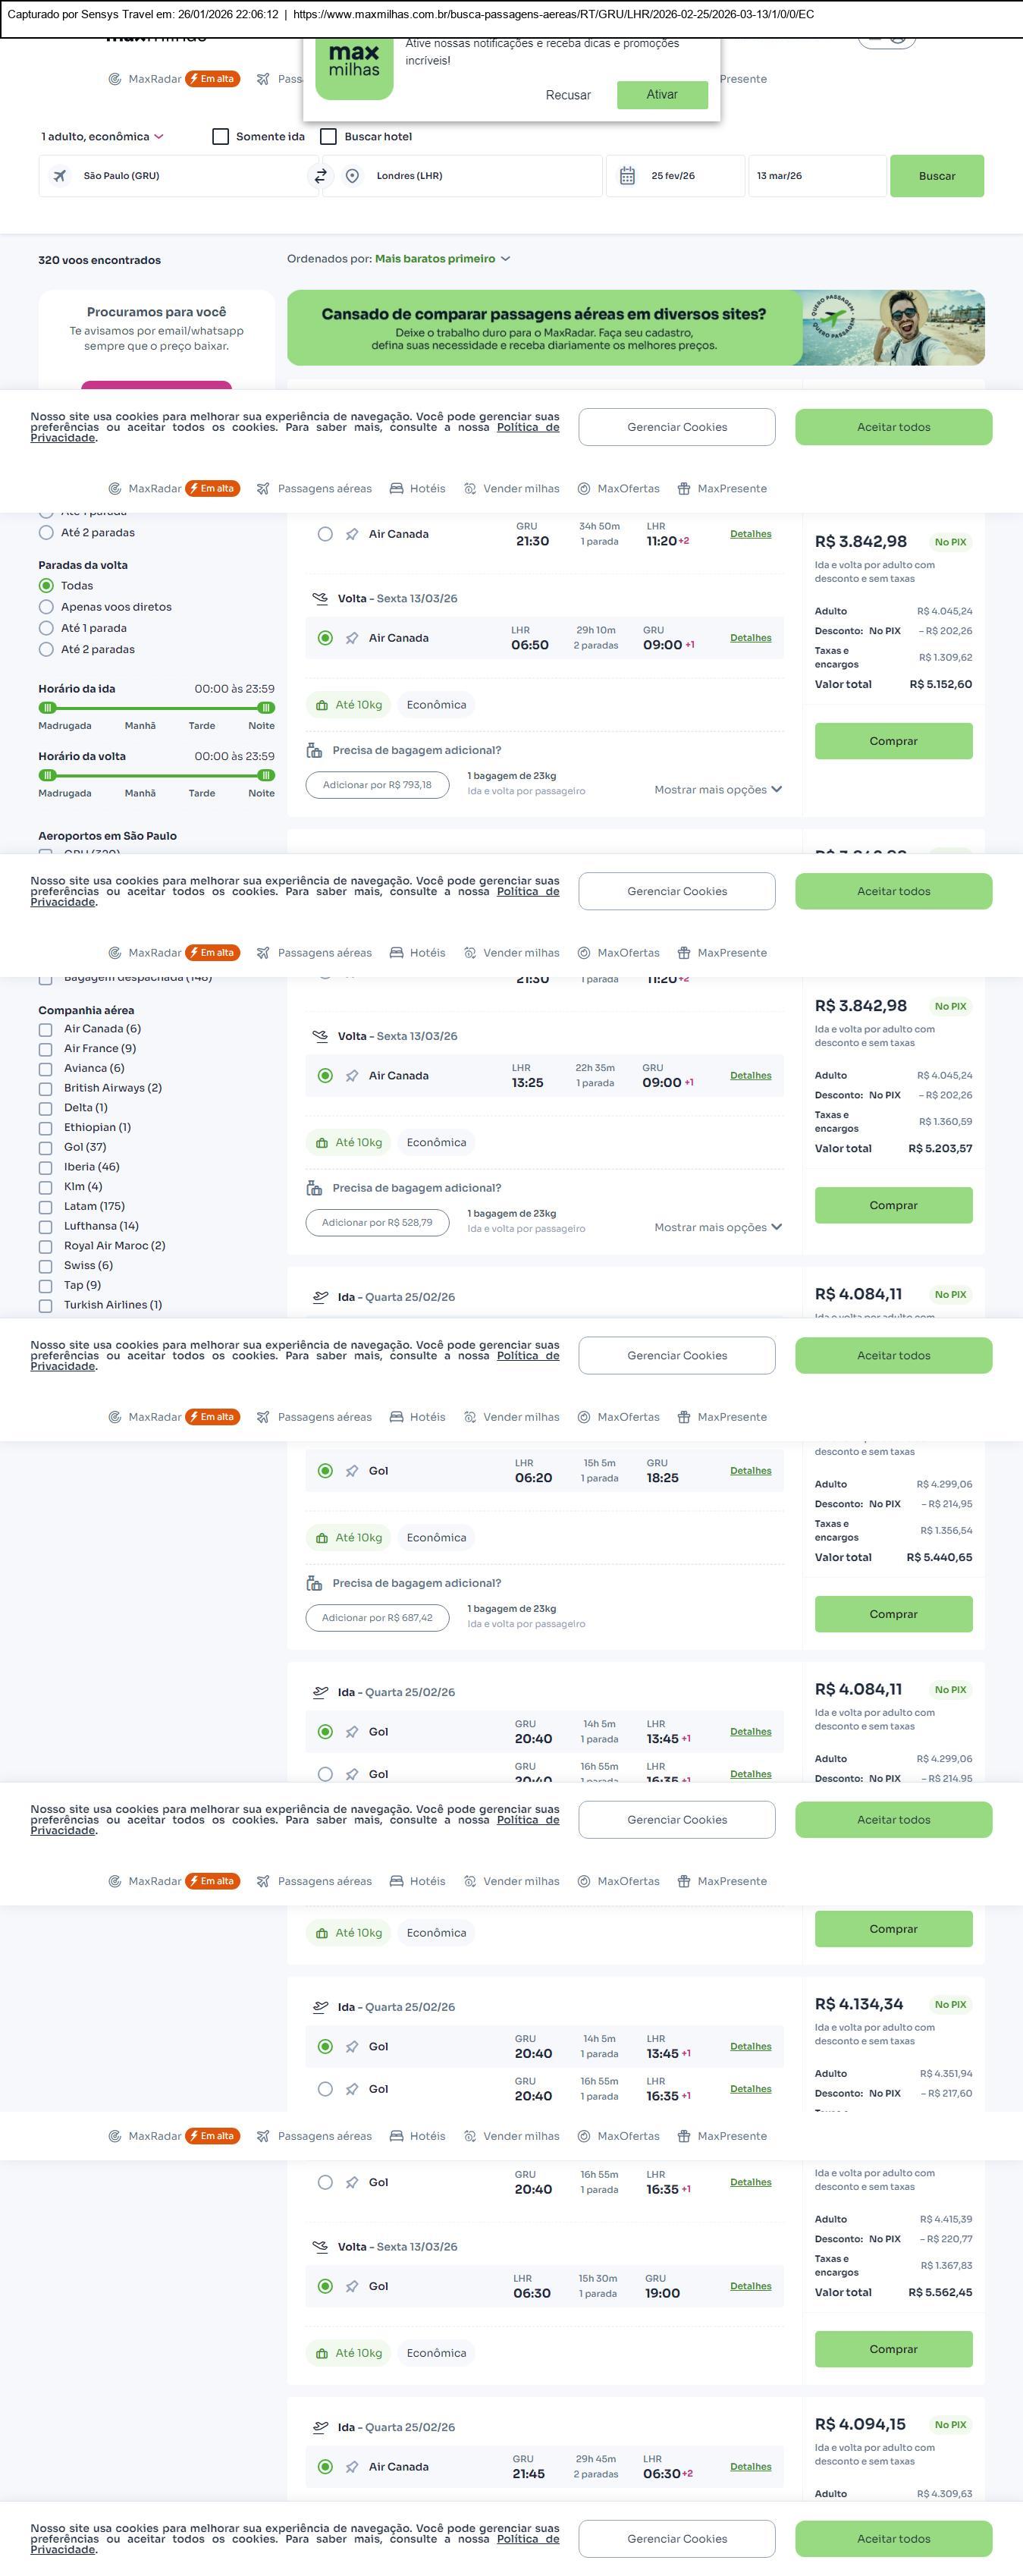
Task: Click the airplane icon in São Paulo field
Action: pyautogui.click(x=60, y=176)
